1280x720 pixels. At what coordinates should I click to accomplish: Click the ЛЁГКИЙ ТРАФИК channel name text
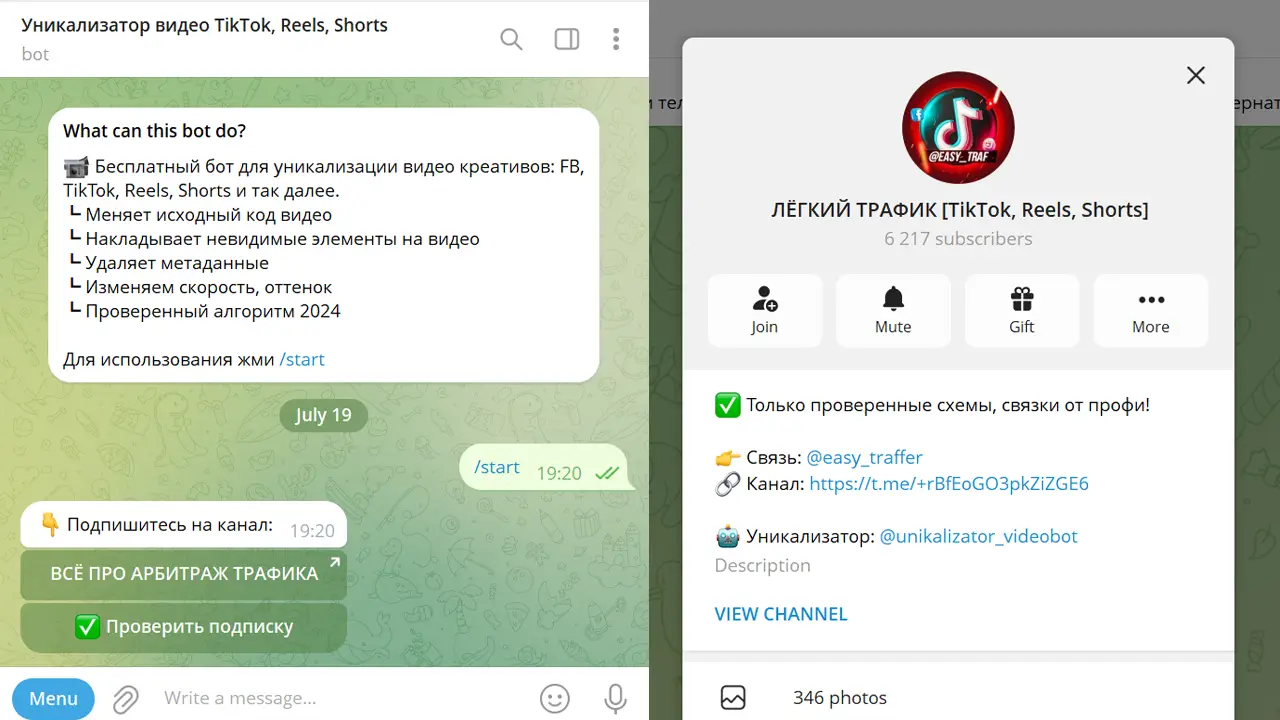959,210
